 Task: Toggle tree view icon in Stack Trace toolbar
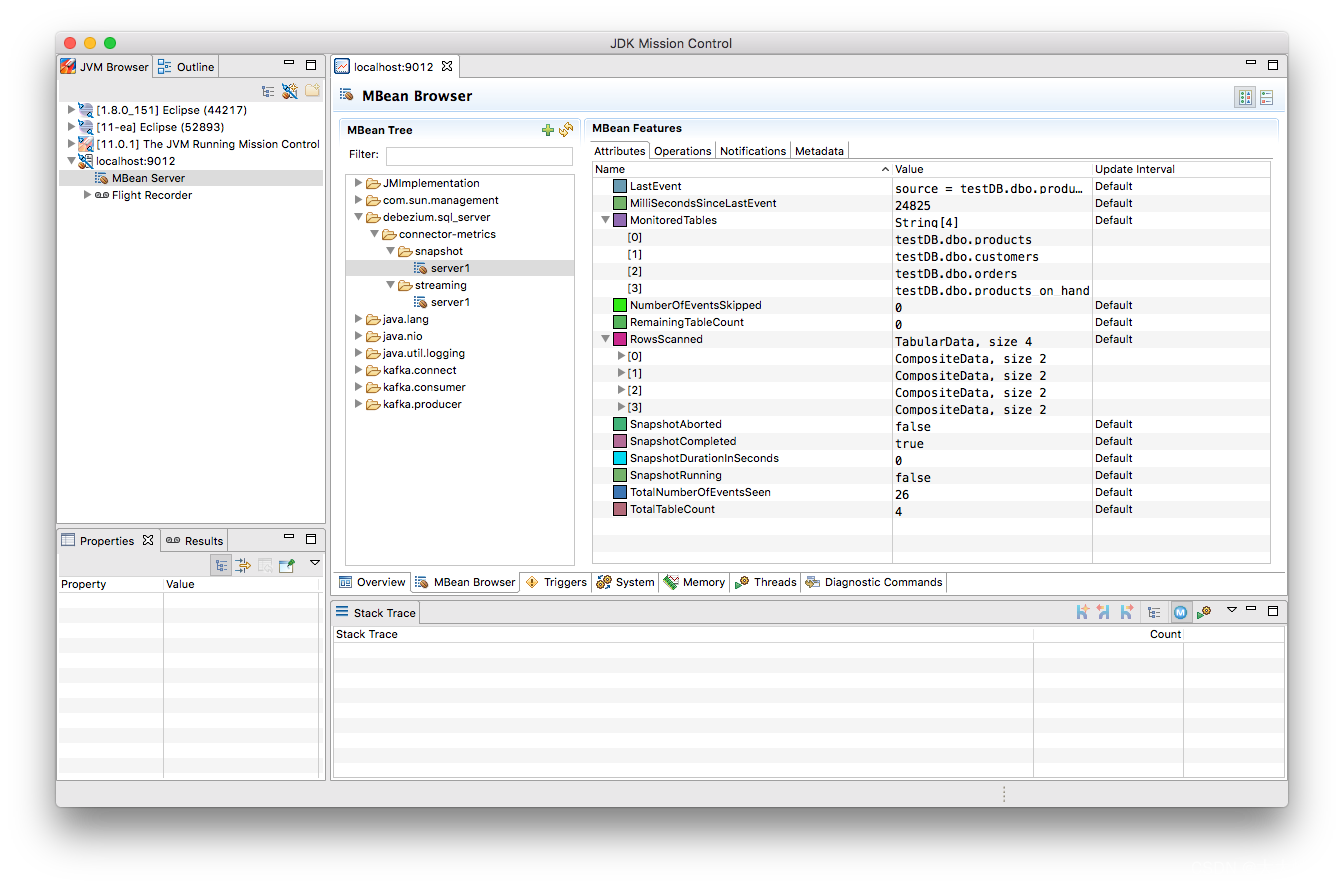(x=1154, y=612)
